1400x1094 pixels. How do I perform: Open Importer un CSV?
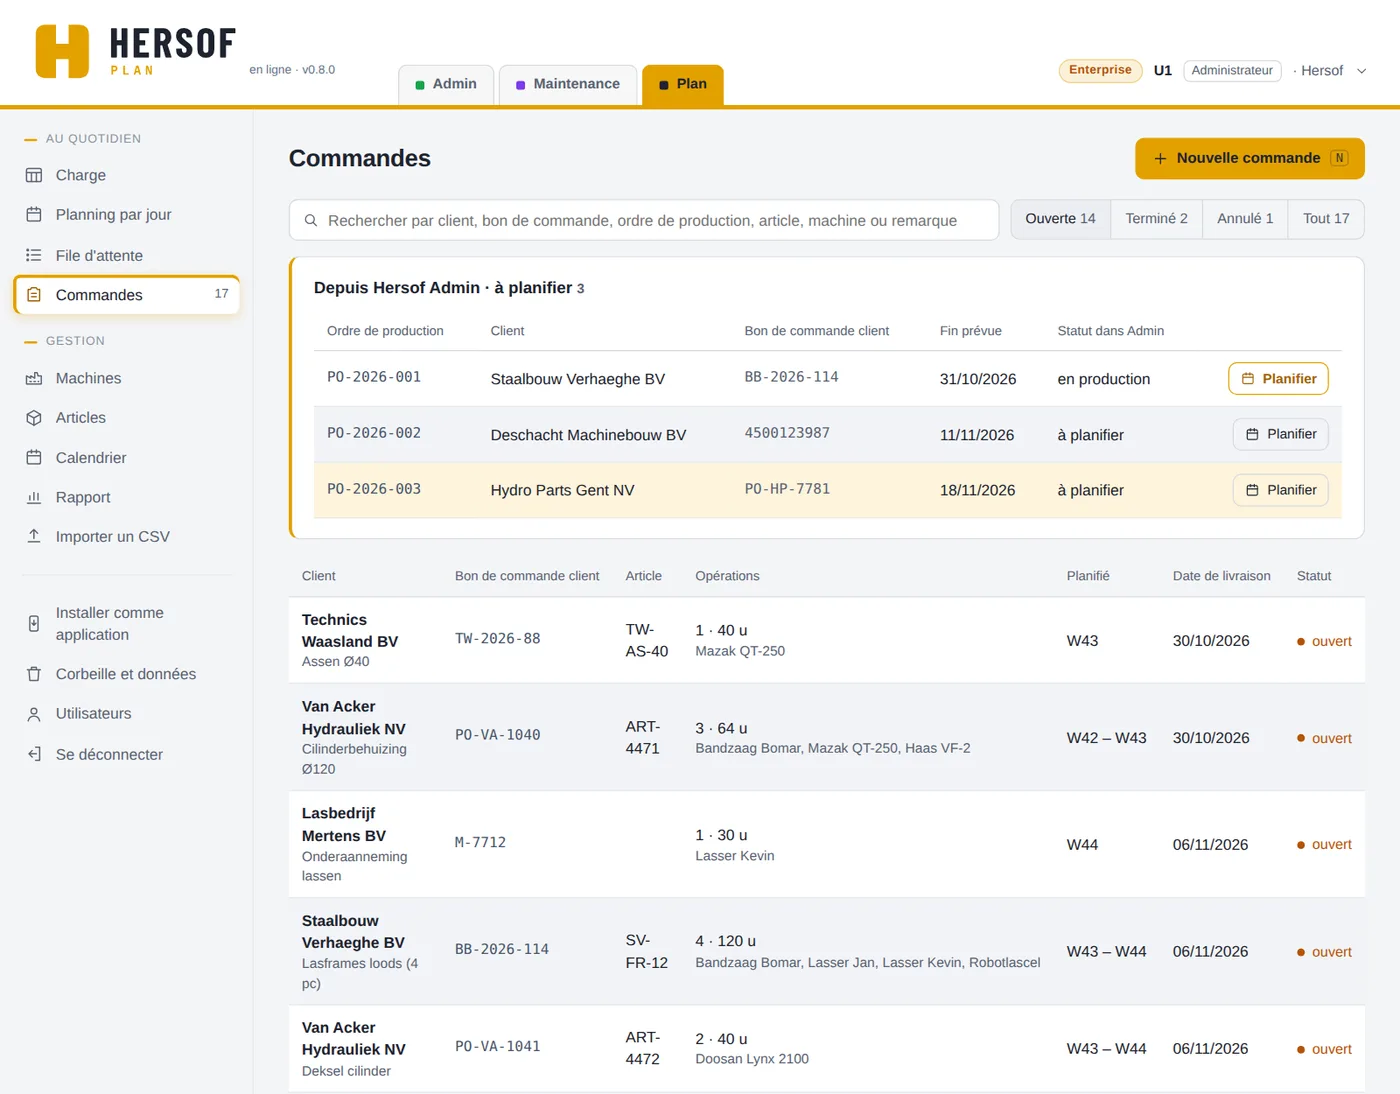click(x=127, y=536)
